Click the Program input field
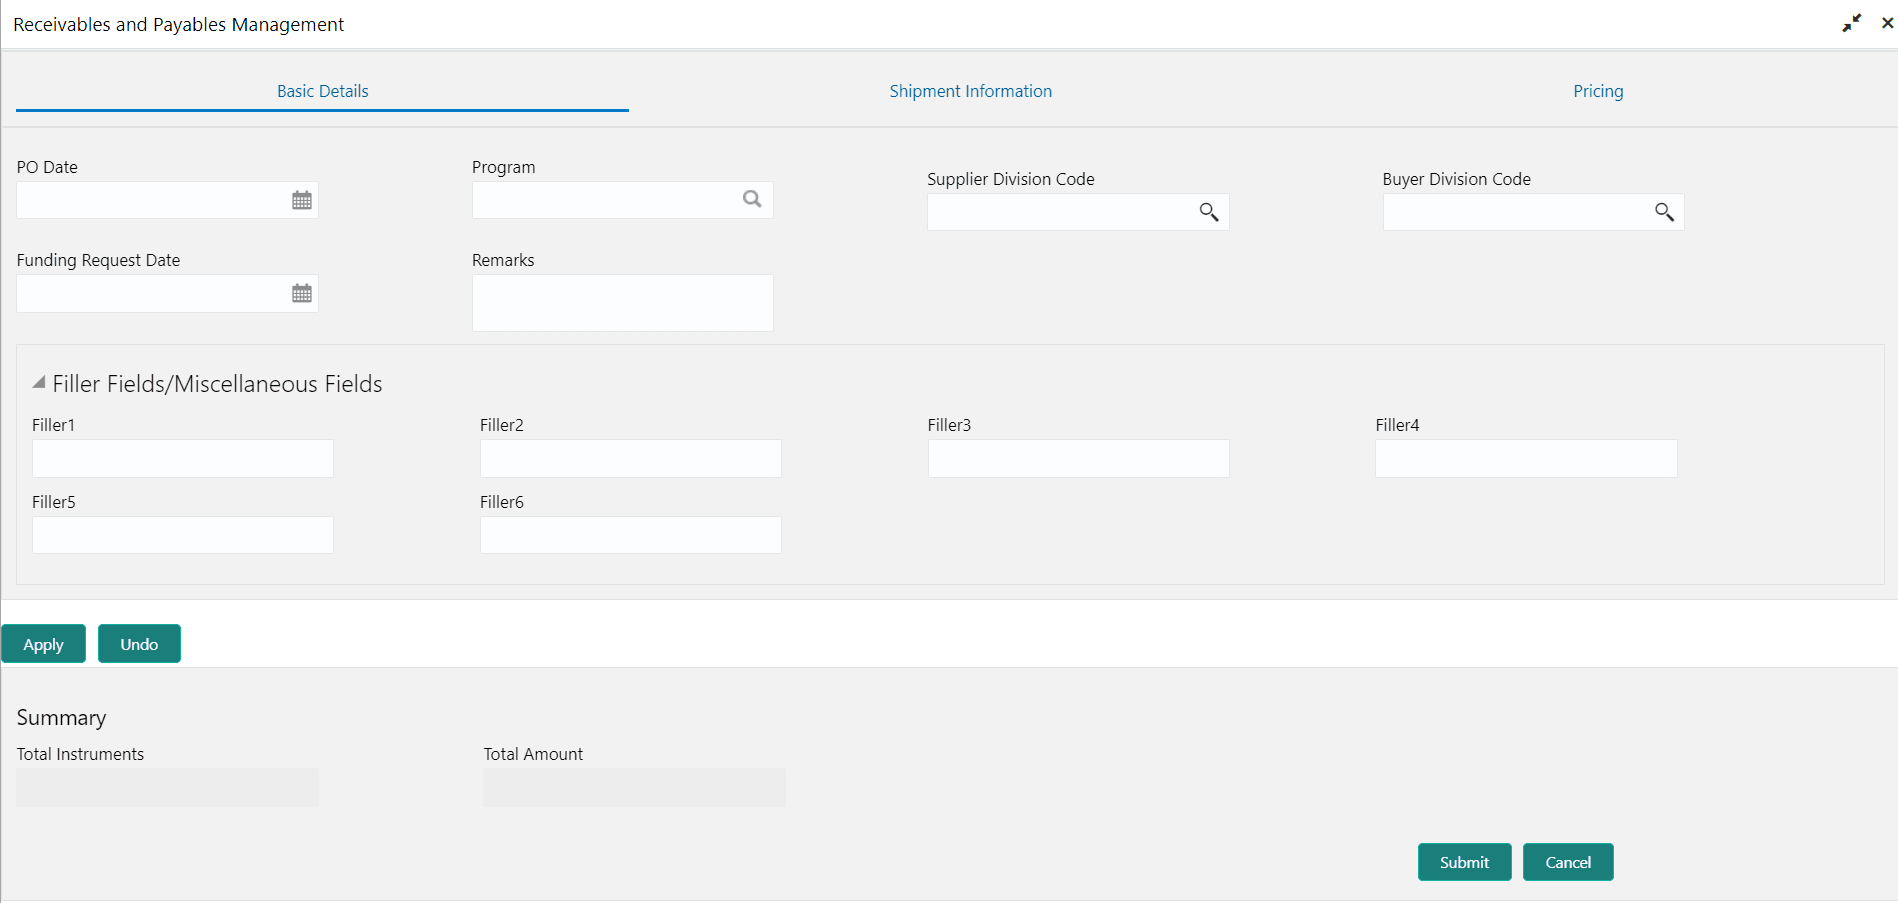This screenshot has width=1898, height=903. [605, 200]
